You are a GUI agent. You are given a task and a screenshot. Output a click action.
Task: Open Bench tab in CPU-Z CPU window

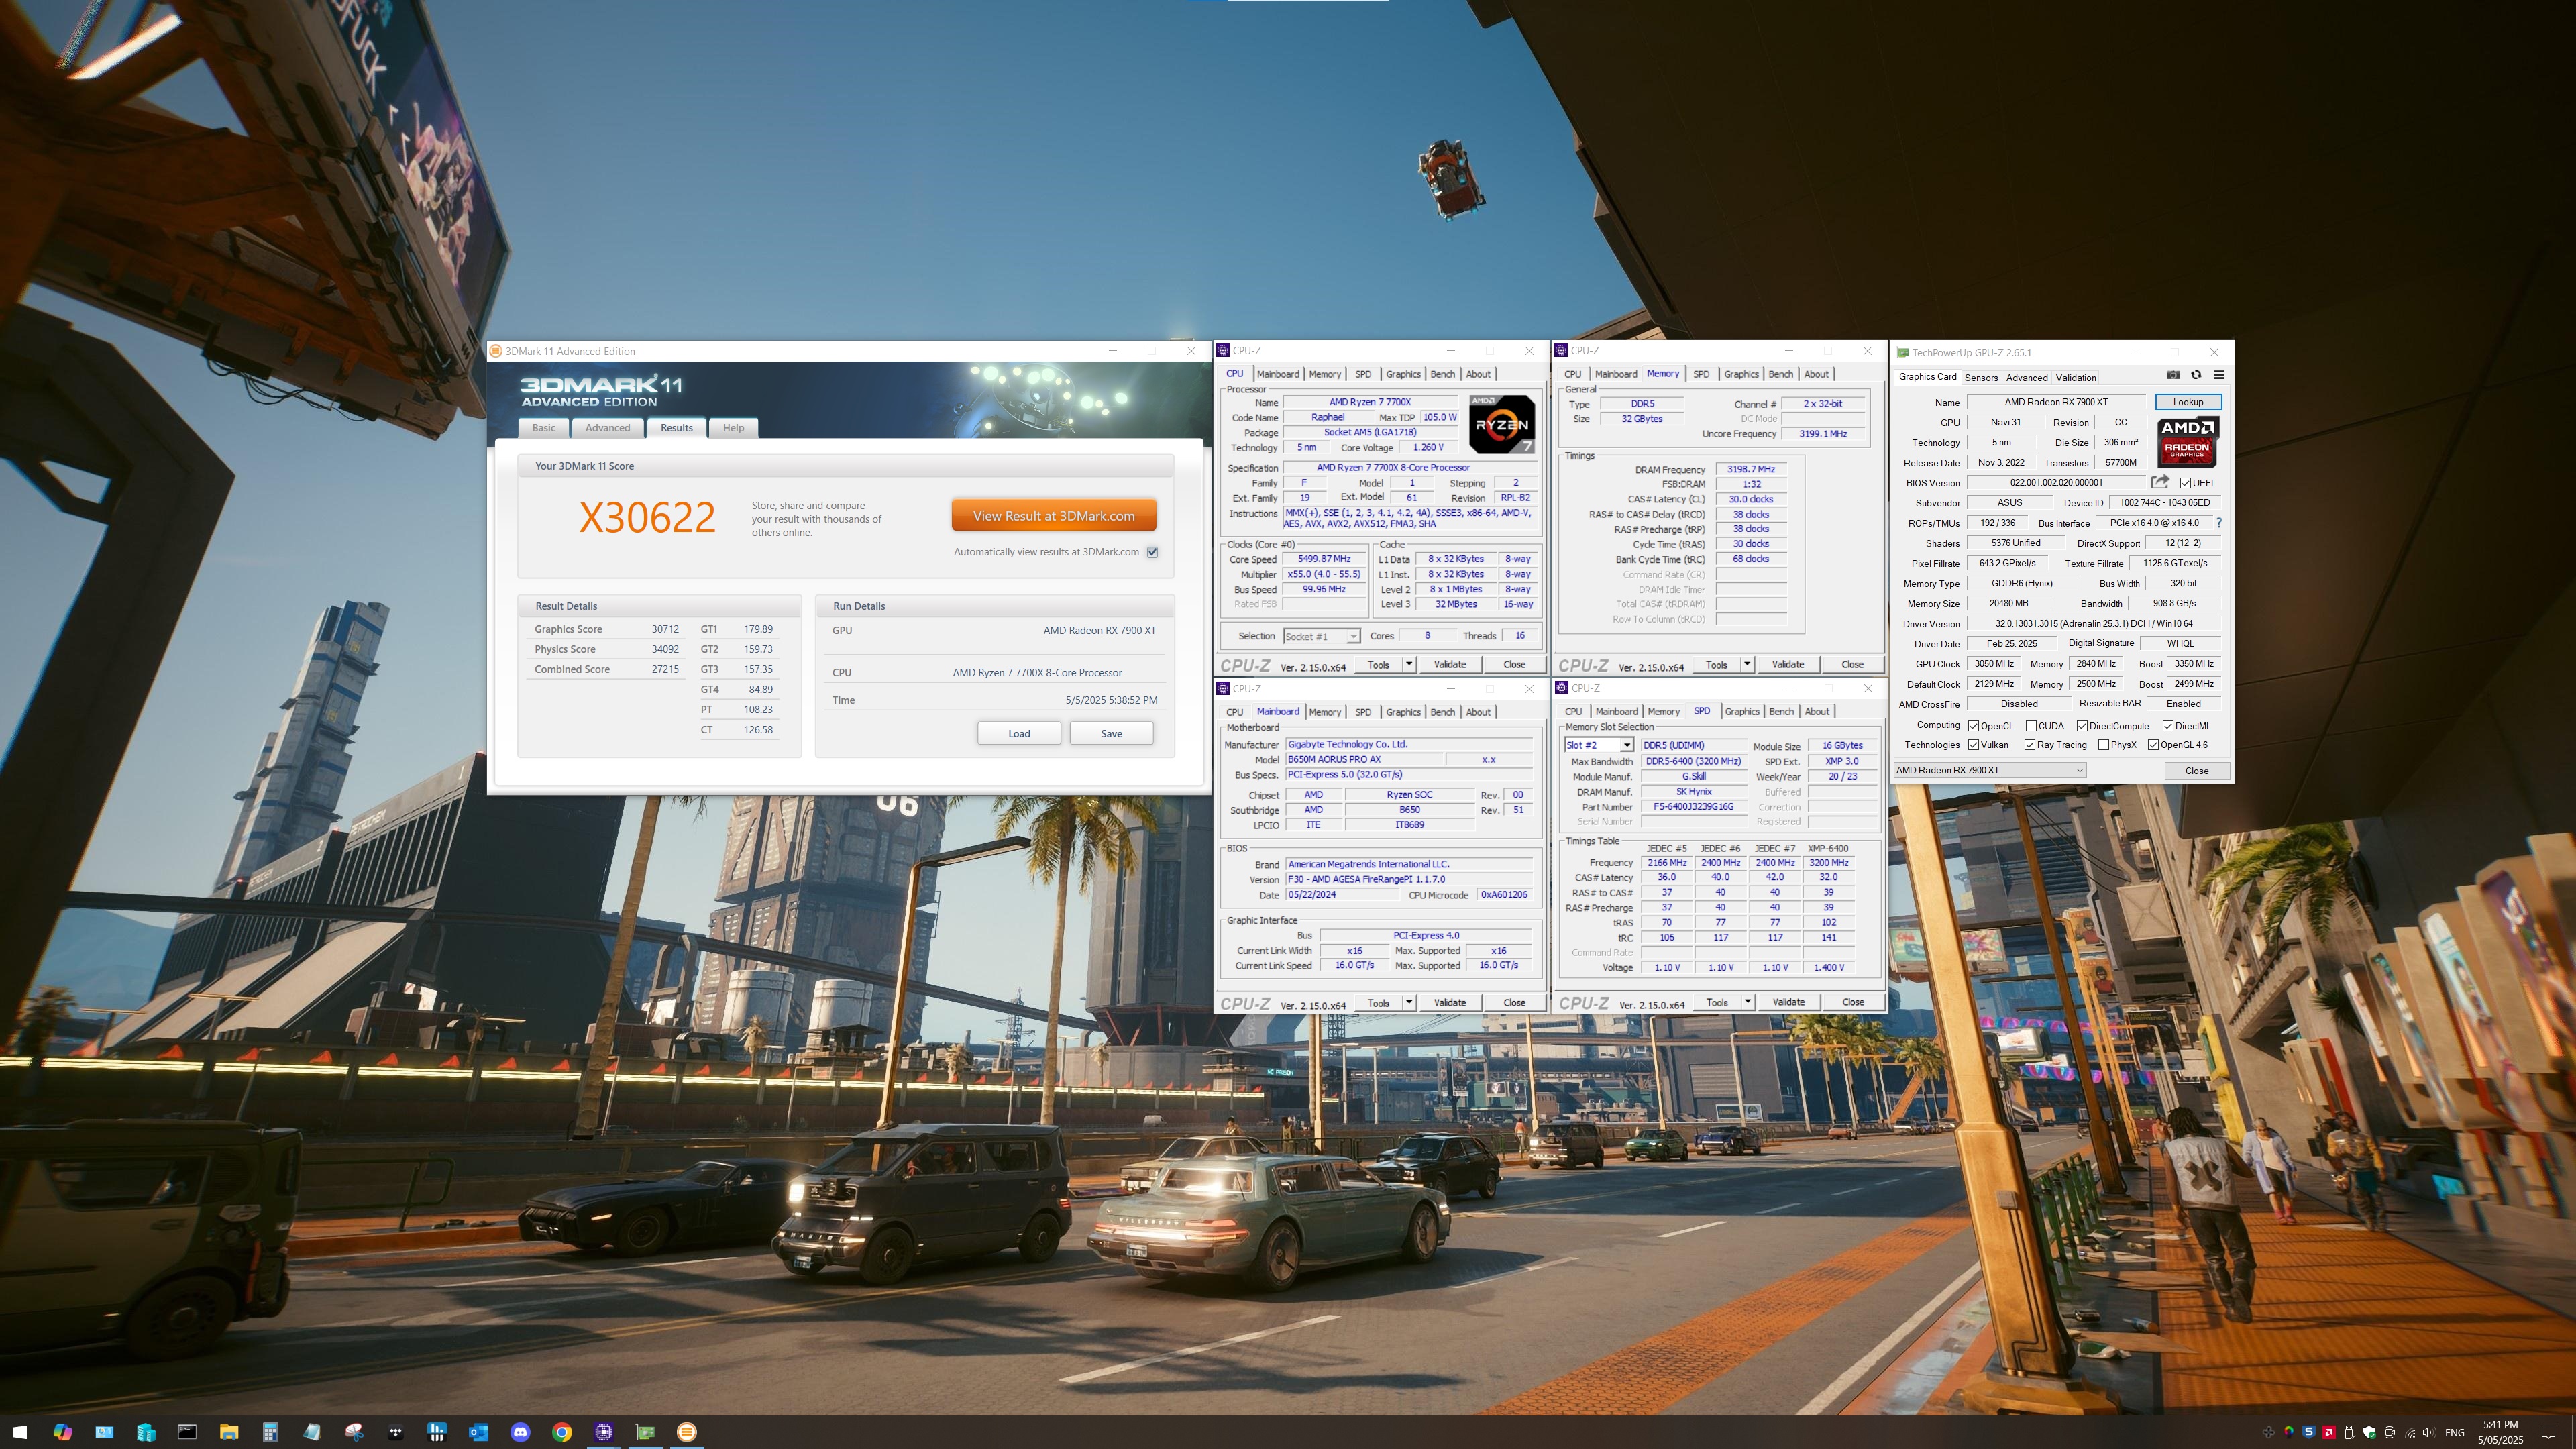[1443, 374]
